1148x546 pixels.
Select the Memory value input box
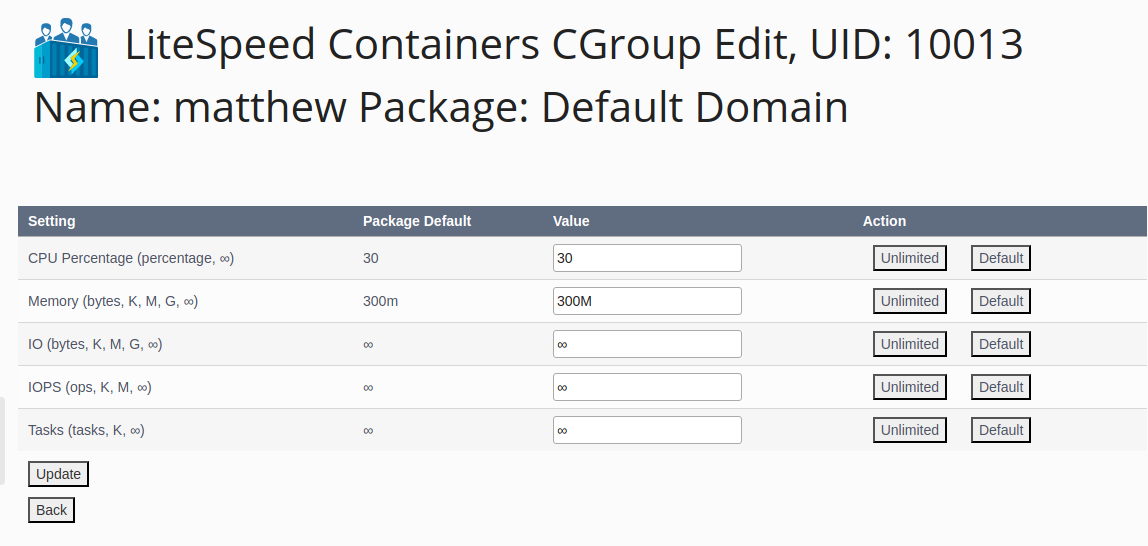click(647, 301)
